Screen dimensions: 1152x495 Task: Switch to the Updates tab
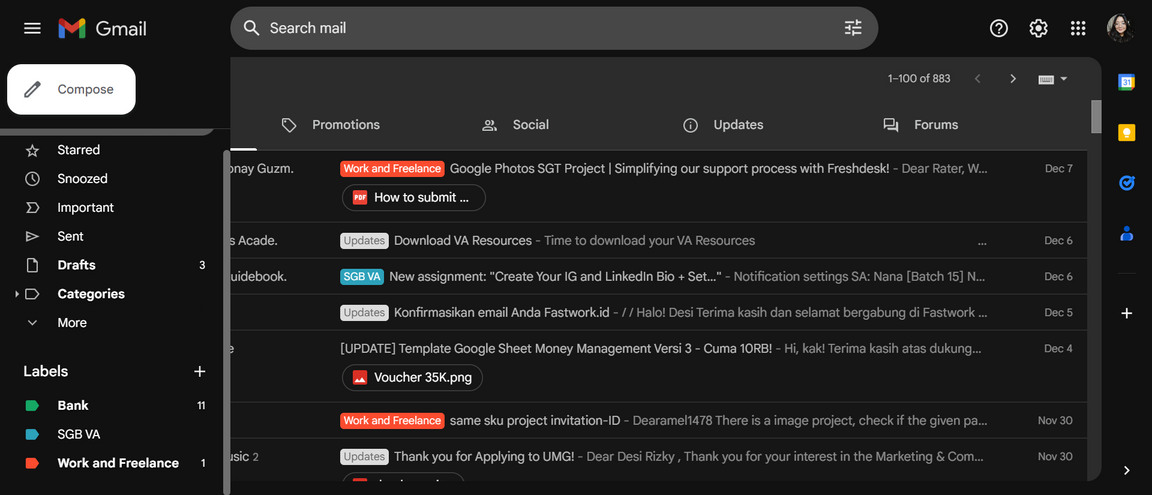[724, 125]
